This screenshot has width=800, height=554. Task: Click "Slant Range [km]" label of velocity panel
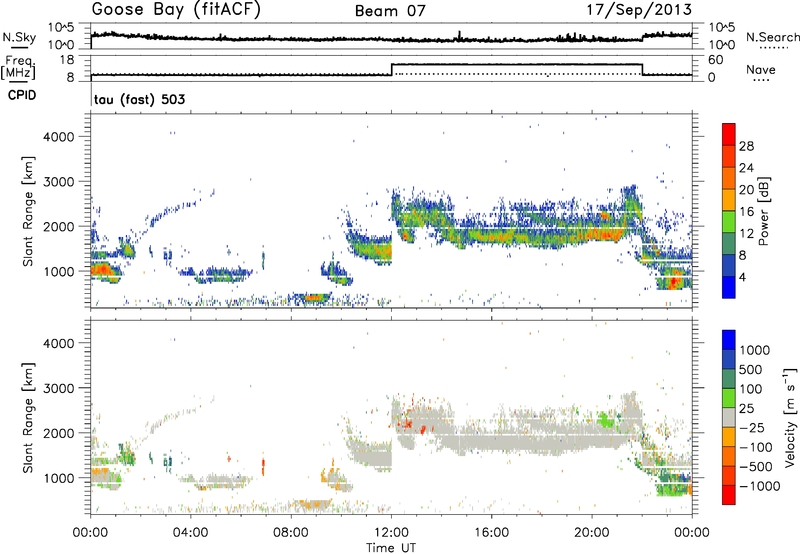pyautogui.click(x=28, y=417)
